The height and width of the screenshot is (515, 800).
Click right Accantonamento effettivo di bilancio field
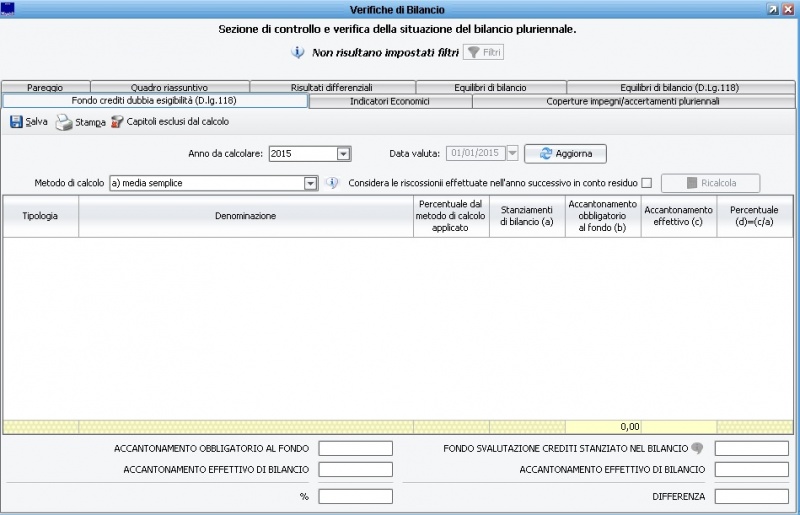coord(752,469)
